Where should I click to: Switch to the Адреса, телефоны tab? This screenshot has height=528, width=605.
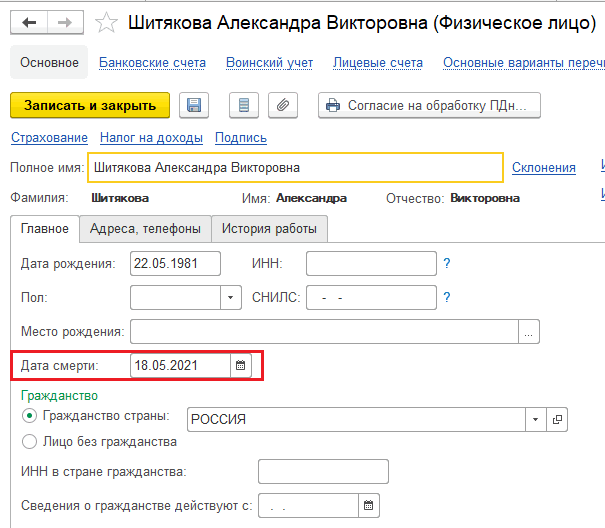pos(145,229)
